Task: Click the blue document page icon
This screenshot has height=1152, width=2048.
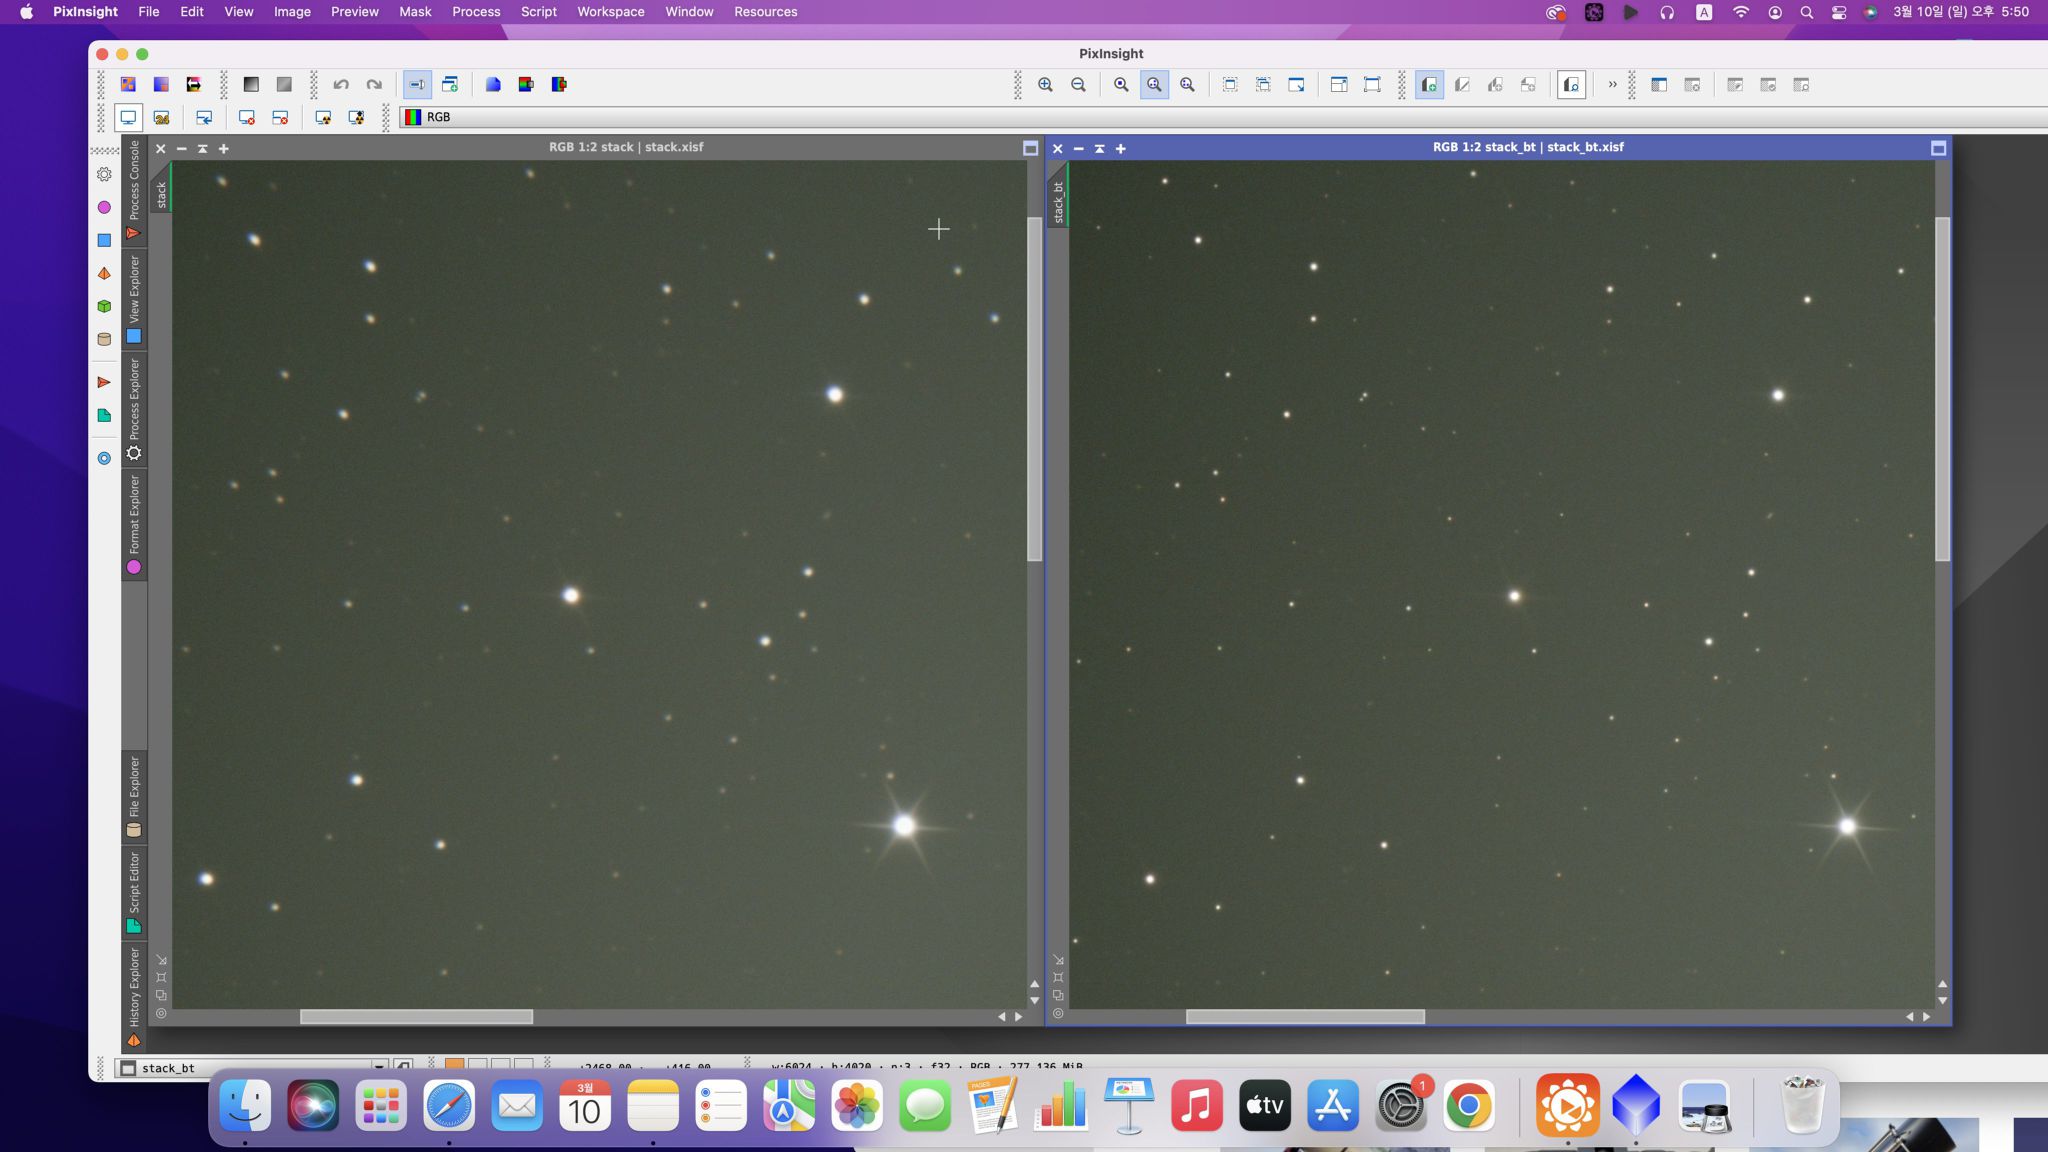Action: point(493,85)
